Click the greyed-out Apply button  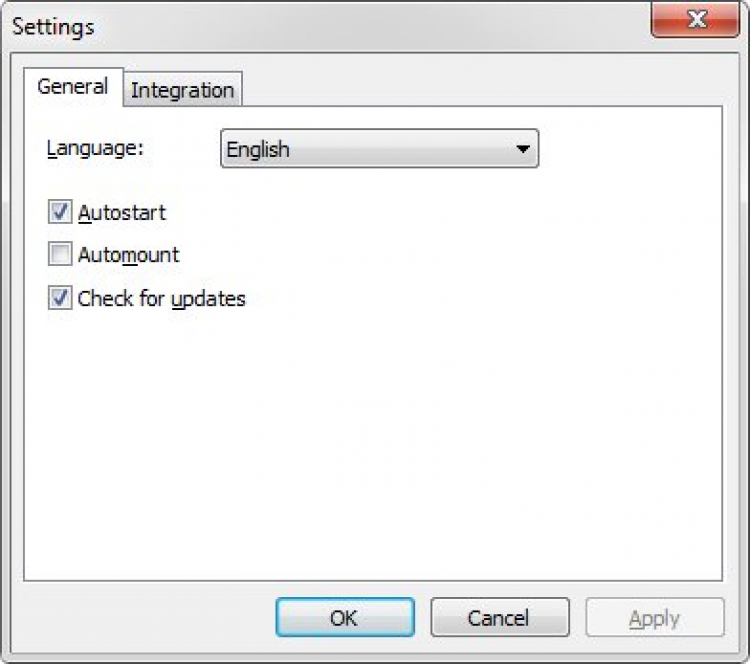[654, 618]
